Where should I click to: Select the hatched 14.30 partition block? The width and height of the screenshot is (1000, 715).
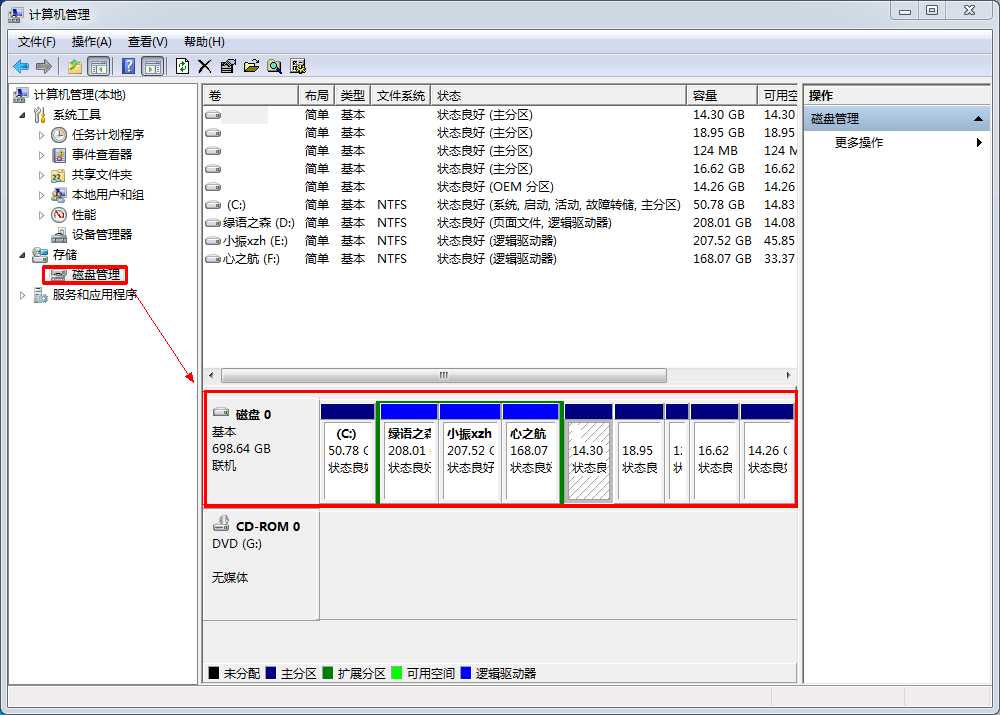click(589, 453)
